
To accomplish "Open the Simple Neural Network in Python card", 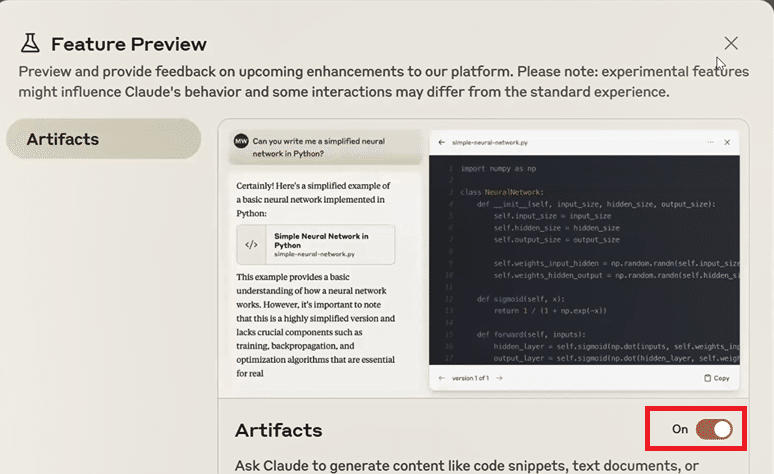I will (x=315, y=244).
